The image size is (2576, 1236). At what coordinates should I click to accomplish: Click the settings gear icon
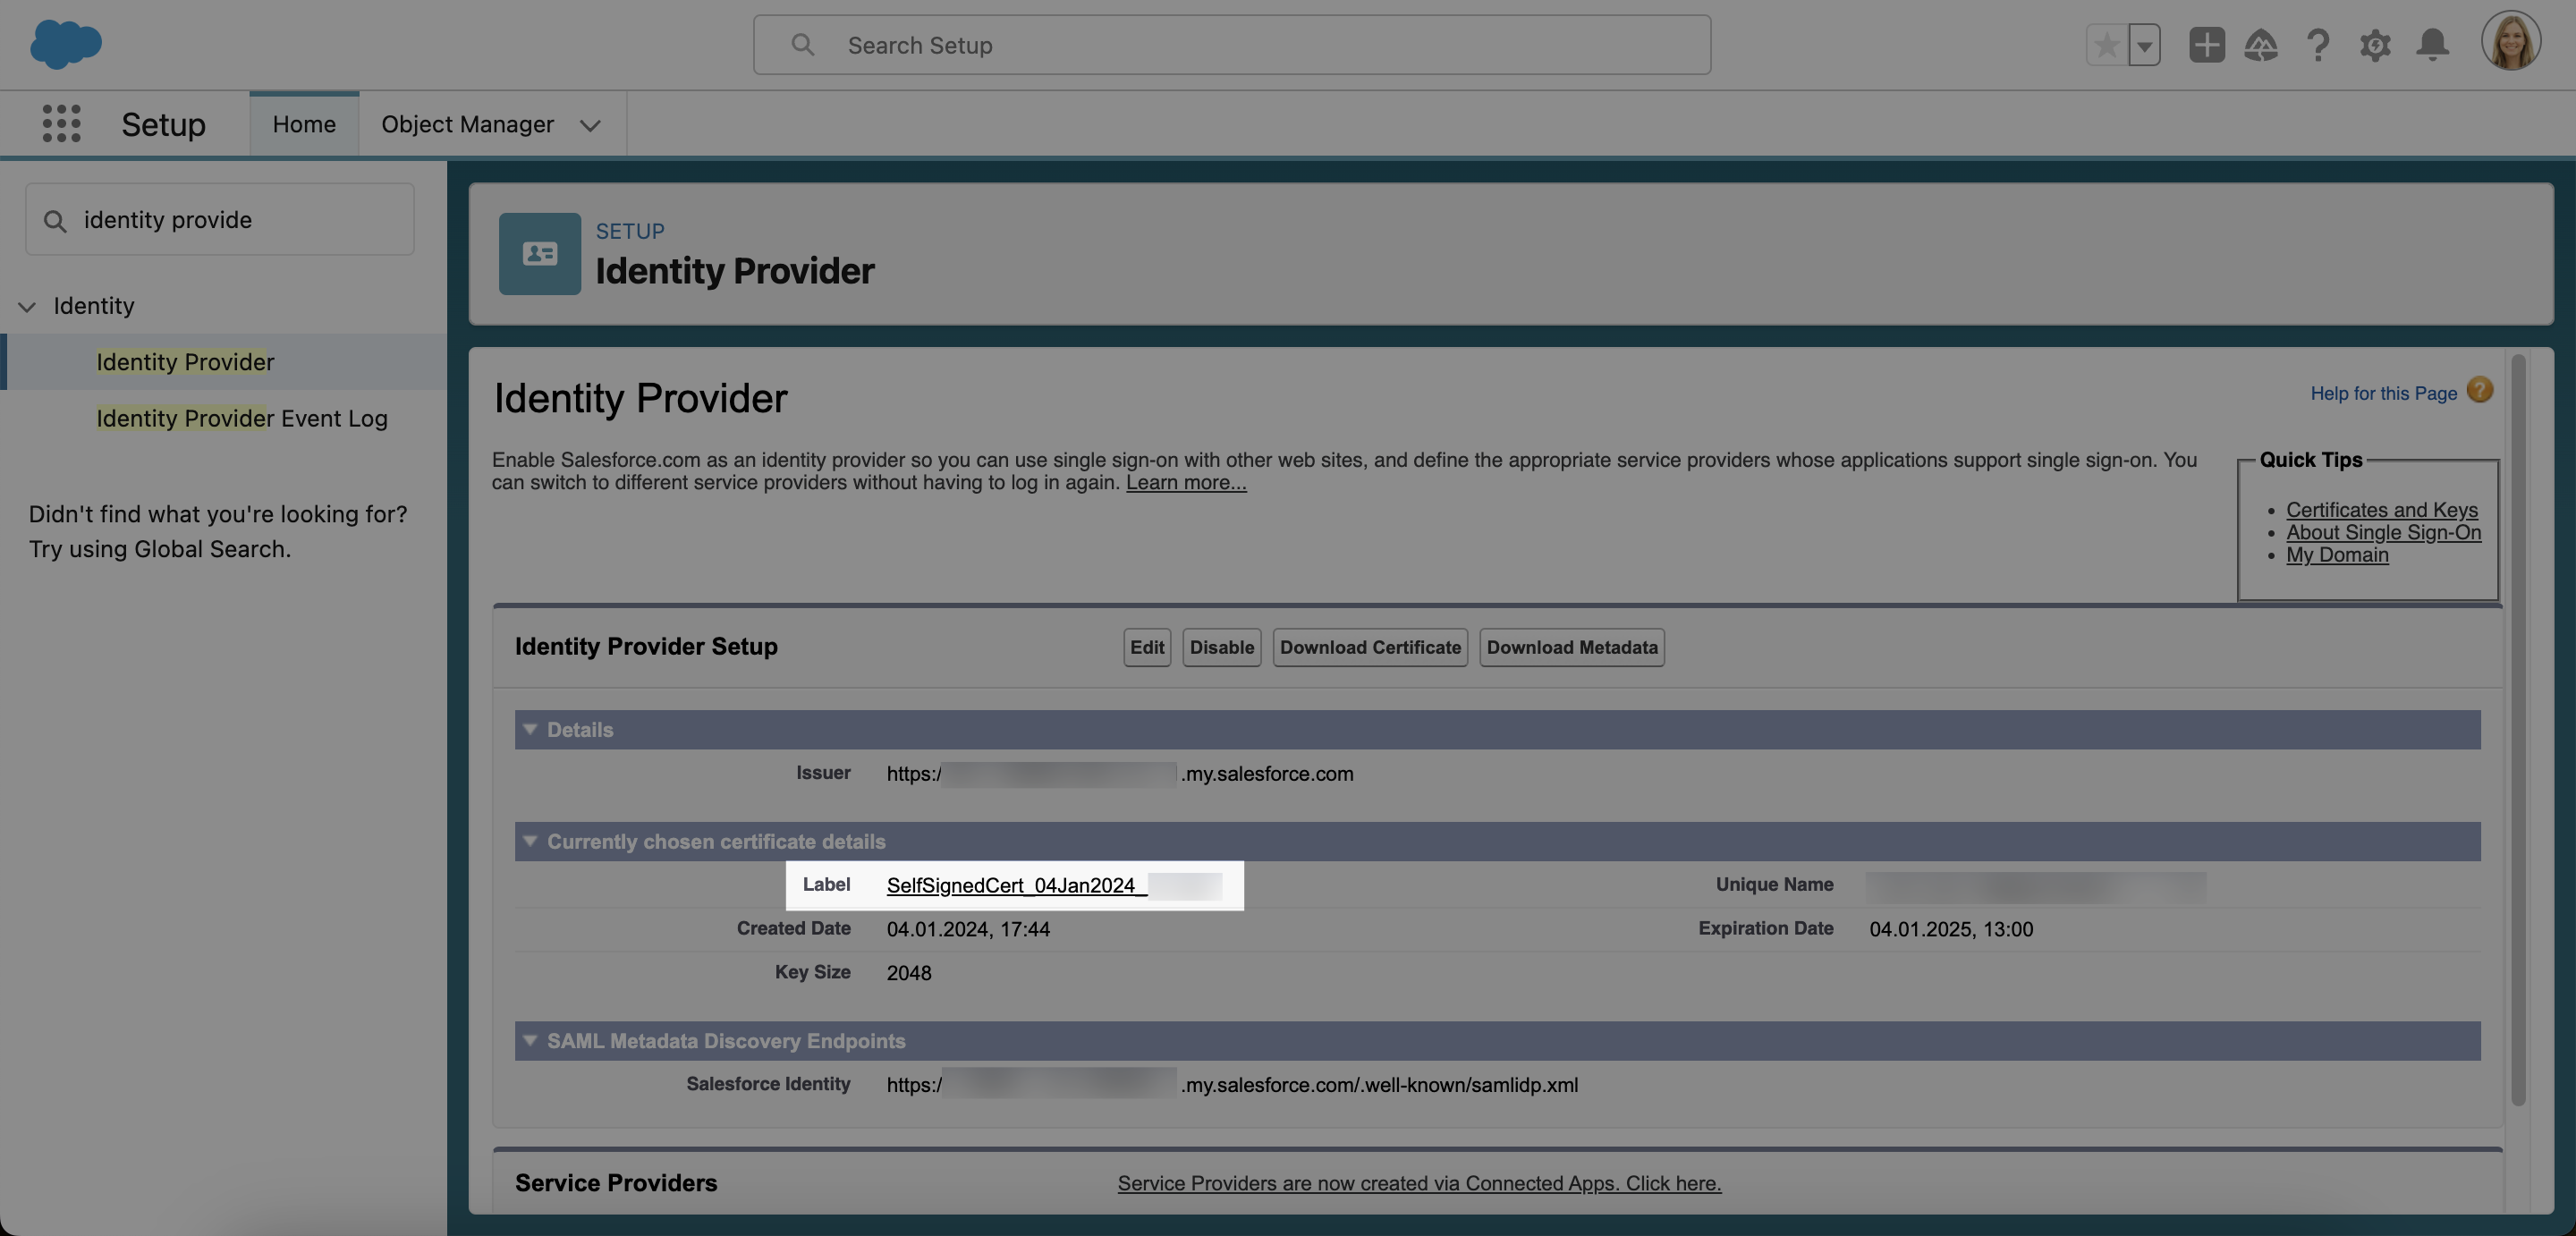click(2374, 45)
